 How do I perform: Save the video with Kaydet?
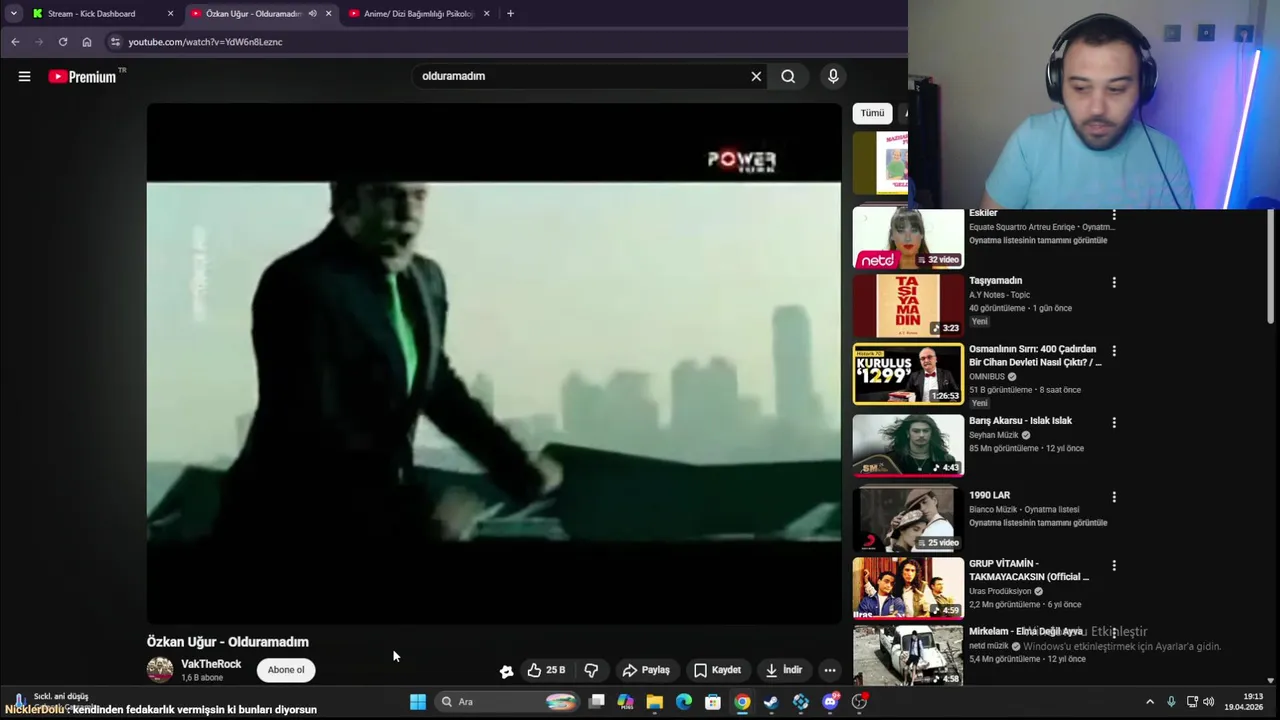click(718, 670)
